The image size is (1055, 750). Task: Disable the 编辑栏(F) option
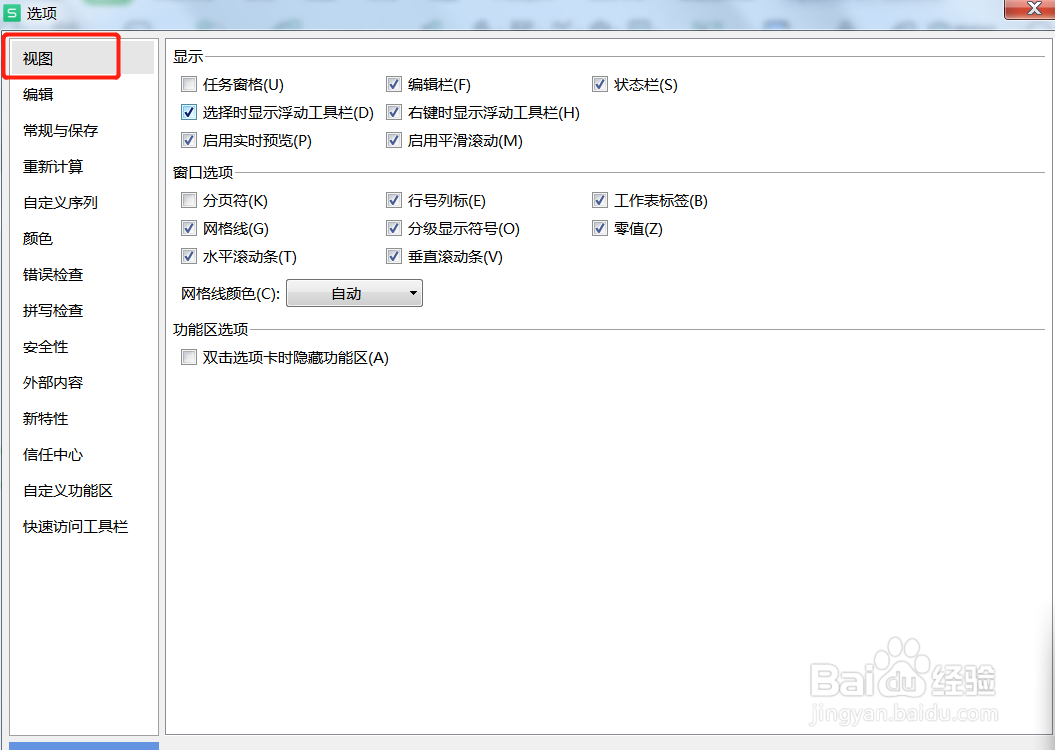(x=394, y=84)
